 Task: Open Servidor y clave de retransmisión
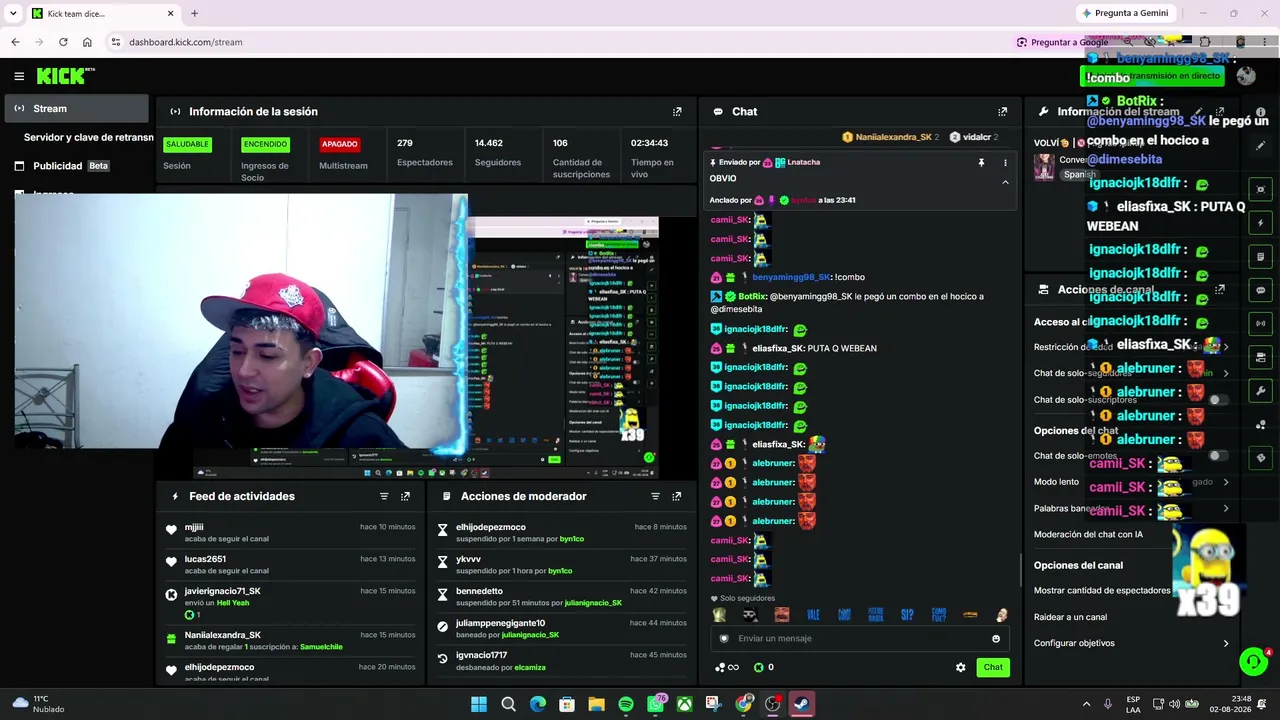pyautogui.click(x=88, y=137)
